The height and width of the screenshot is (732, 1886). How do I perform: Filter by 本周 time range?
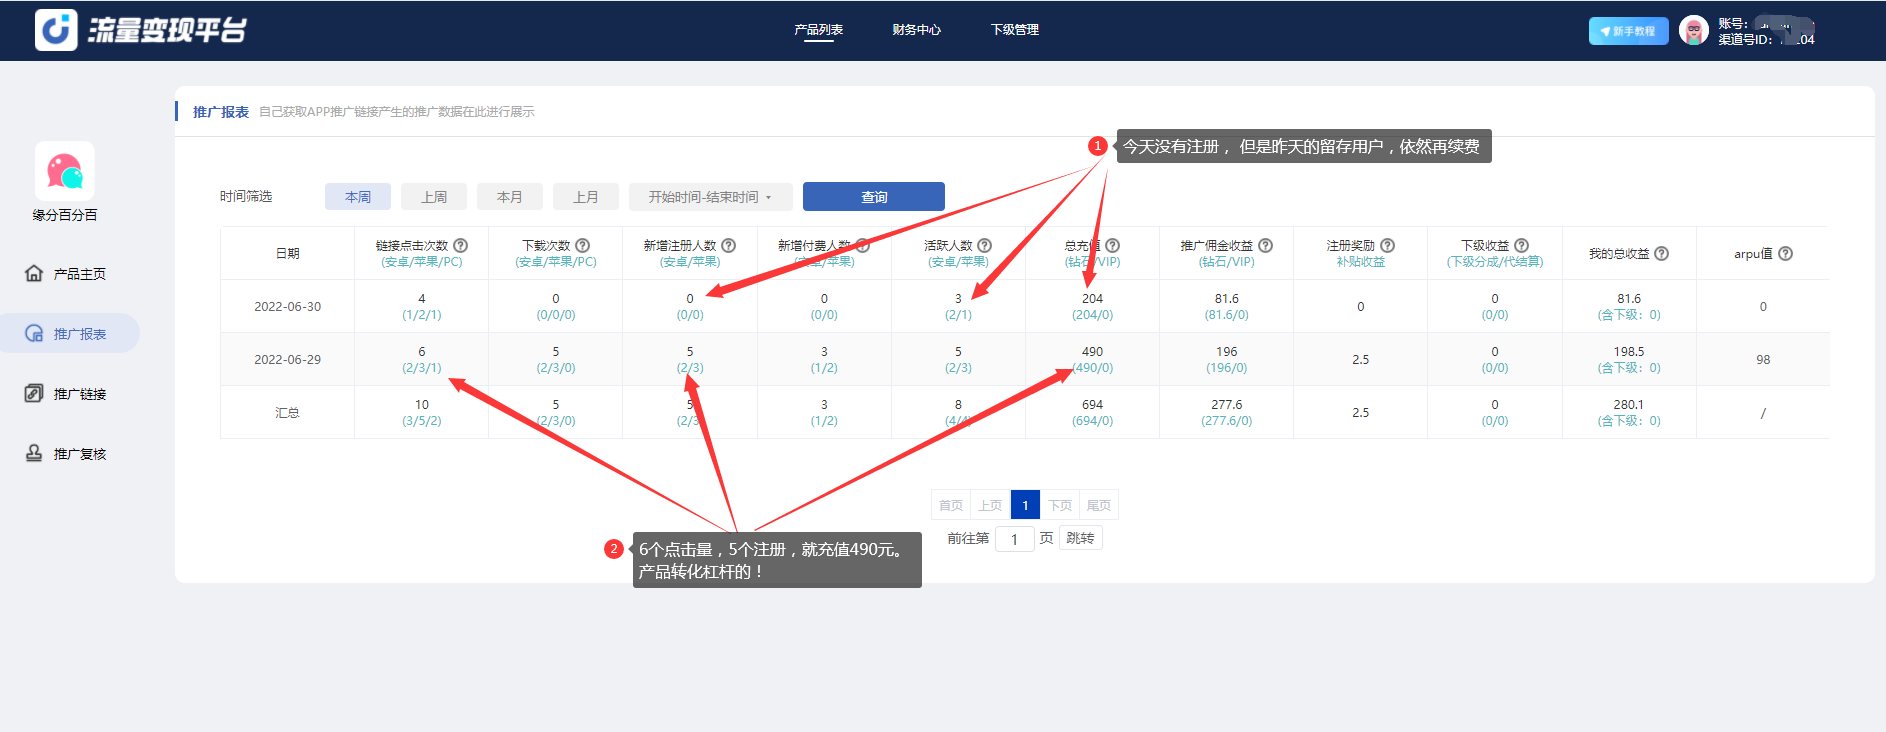[358, 197]
